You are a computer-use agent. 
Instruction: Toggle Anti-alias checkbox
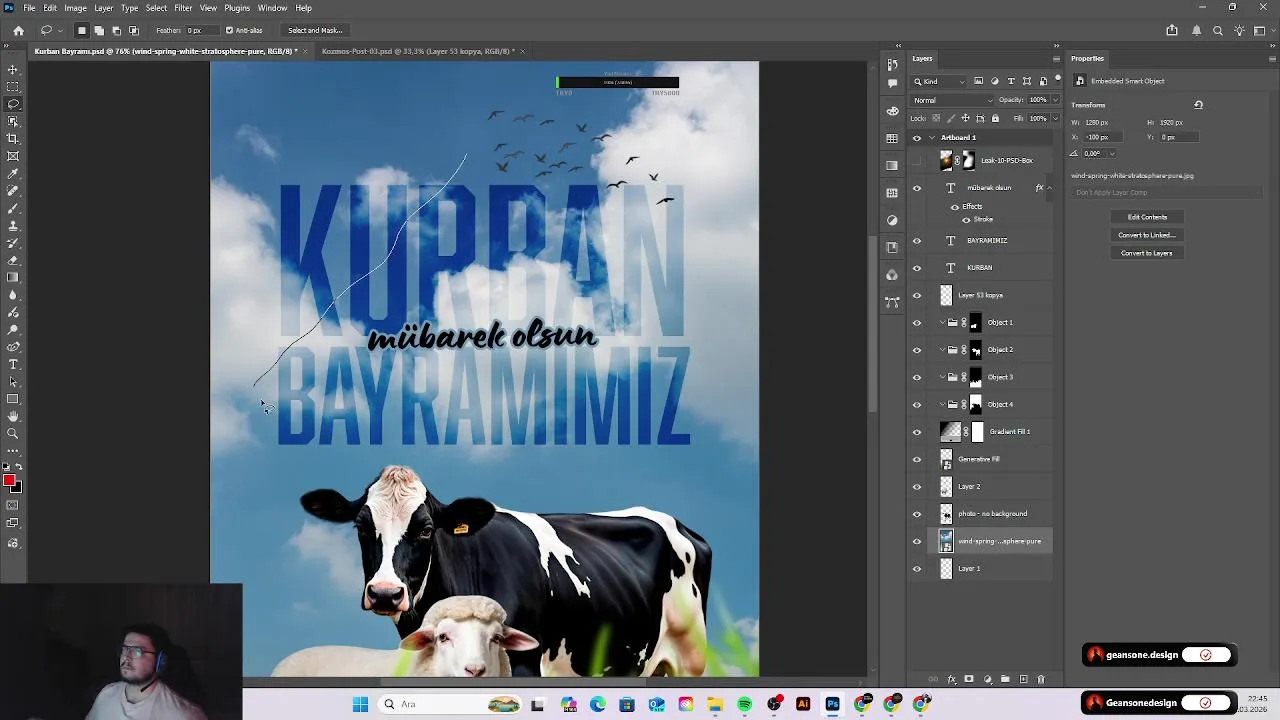click(229, 30)
